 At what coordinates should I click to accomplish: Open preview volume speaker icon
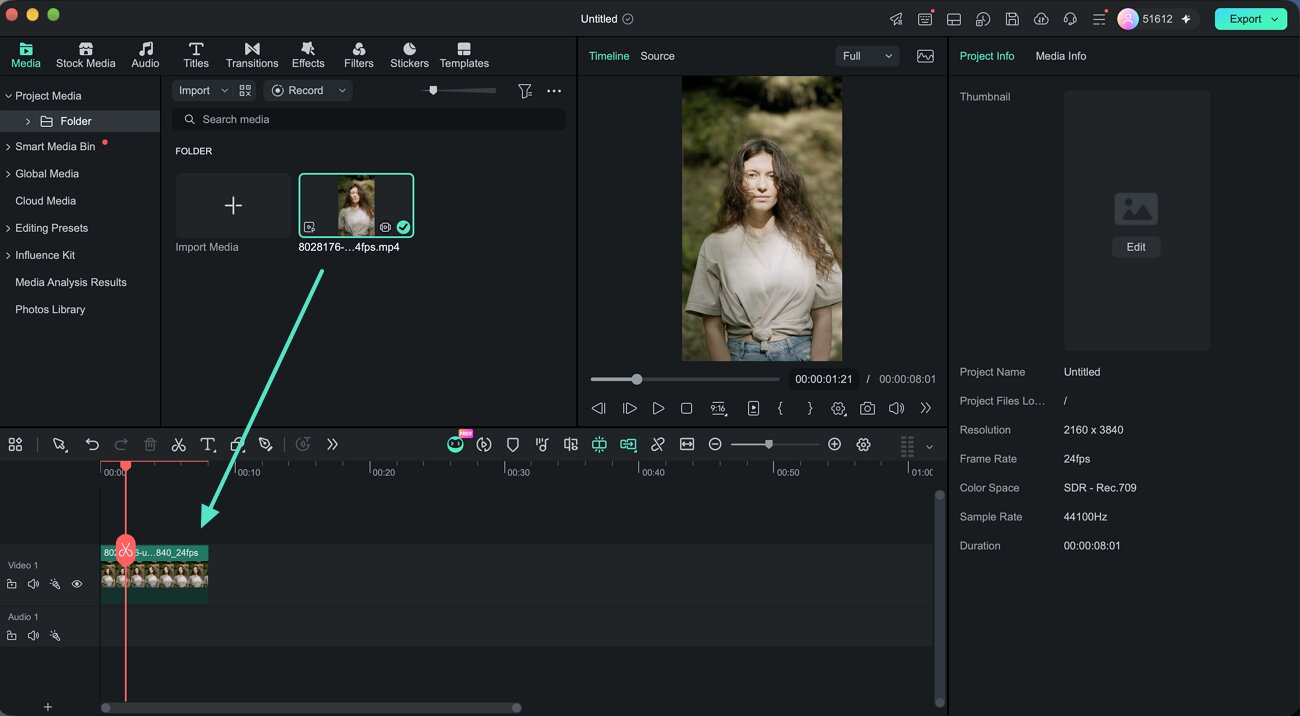coord(896,408)
